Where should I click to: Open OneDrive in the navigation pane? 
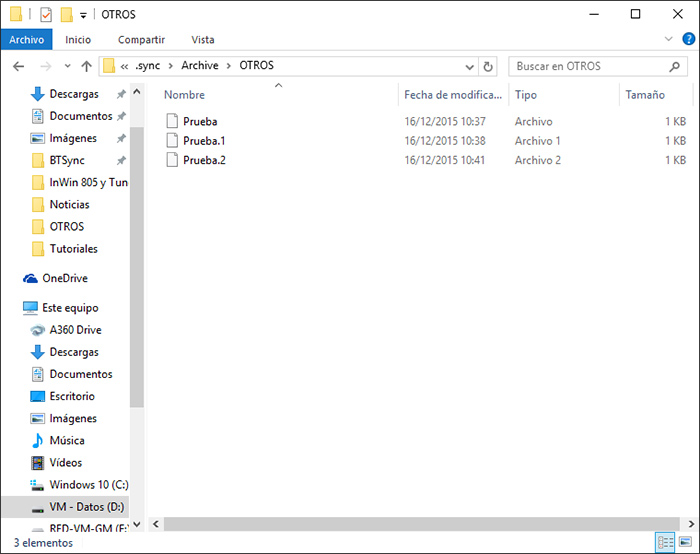[64, 278]
